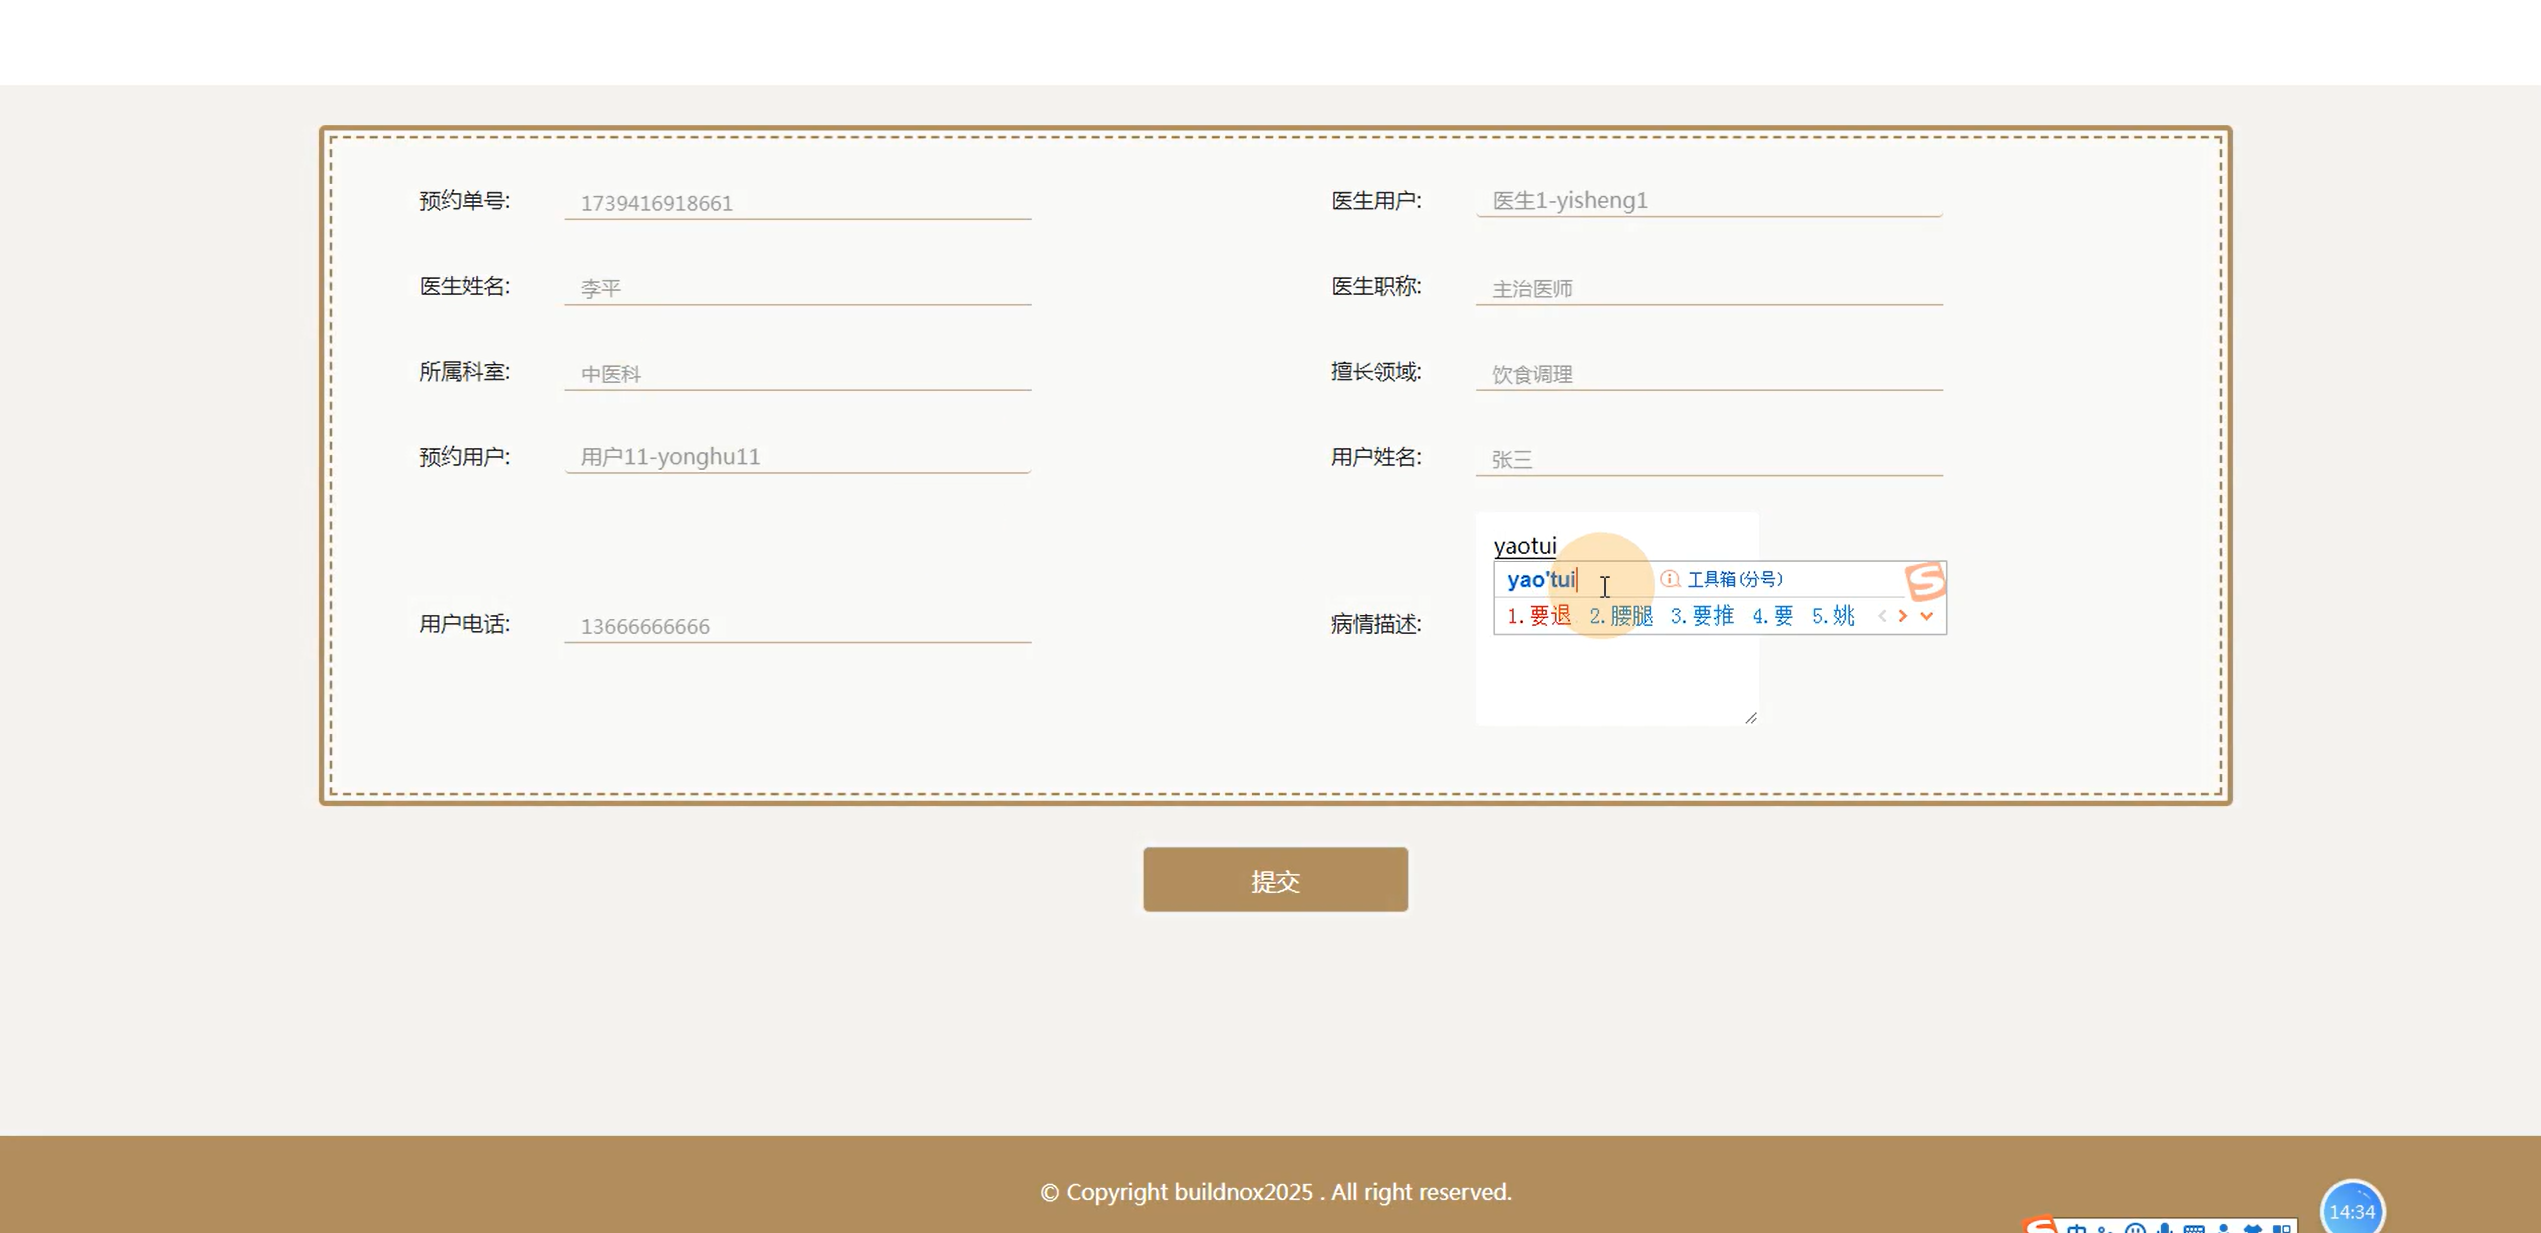Expand the candidate list with the down chevron
The height and width of the screenshot is (1233, 2541).
click(1927, 616)
